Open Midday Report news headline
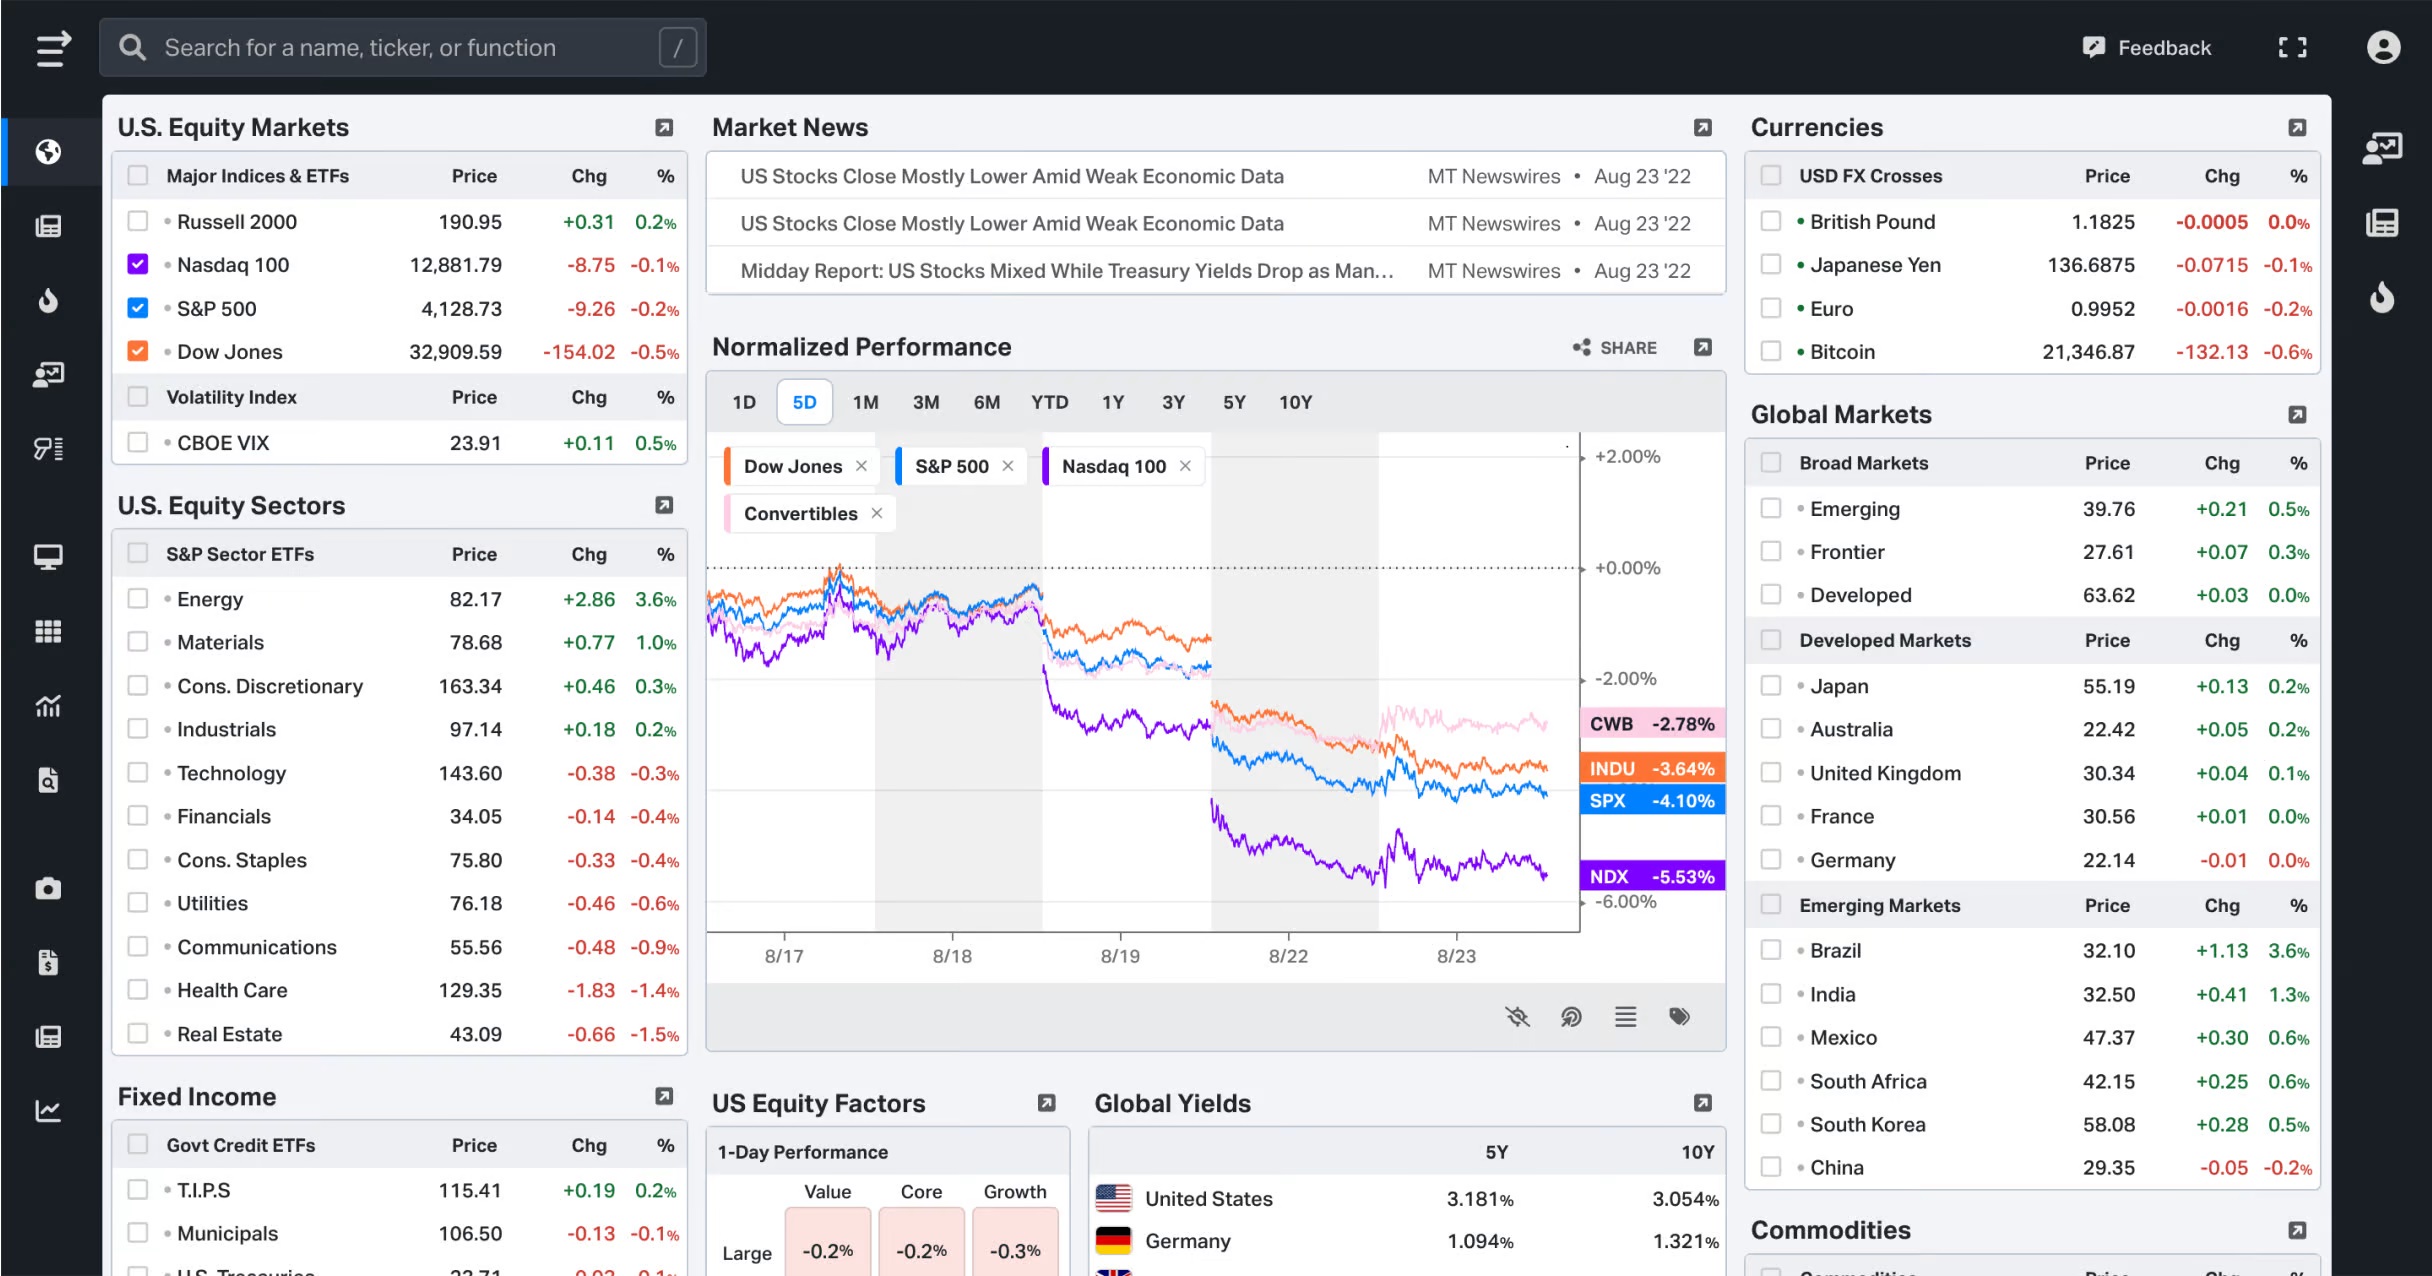Screen dimensions: 2432x1276 1066,271
